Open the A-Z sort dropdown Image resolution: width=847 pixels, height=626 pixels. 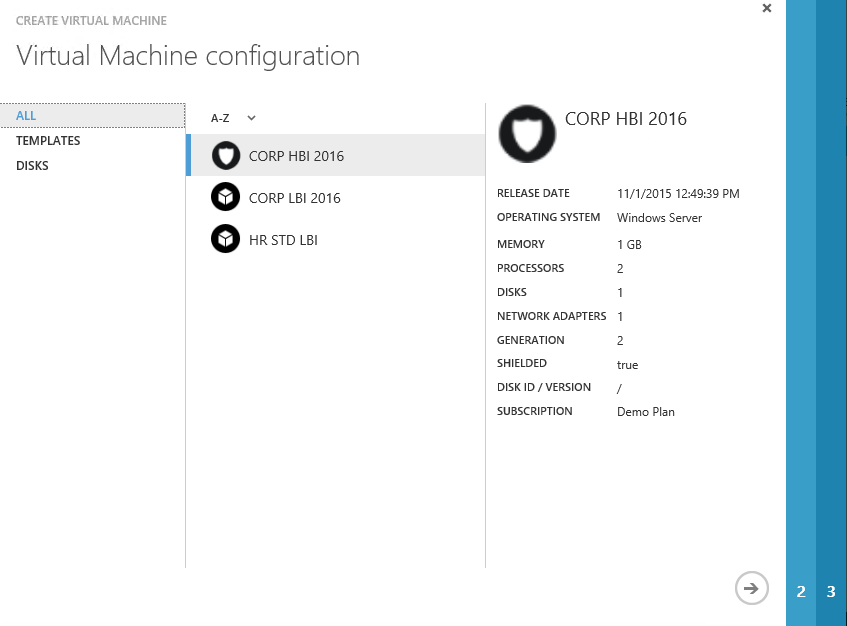[x=233, y=118]
